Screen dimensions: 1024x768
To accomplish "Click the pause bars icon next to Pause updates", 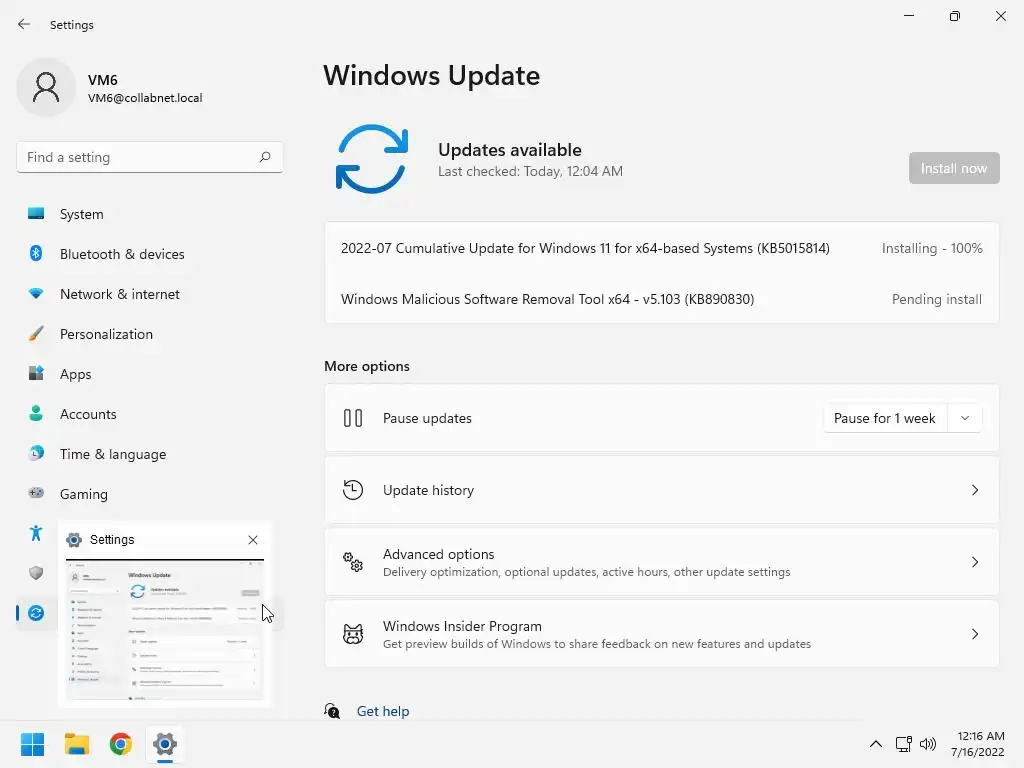I will pyautogui.click(x=353, y=418).
